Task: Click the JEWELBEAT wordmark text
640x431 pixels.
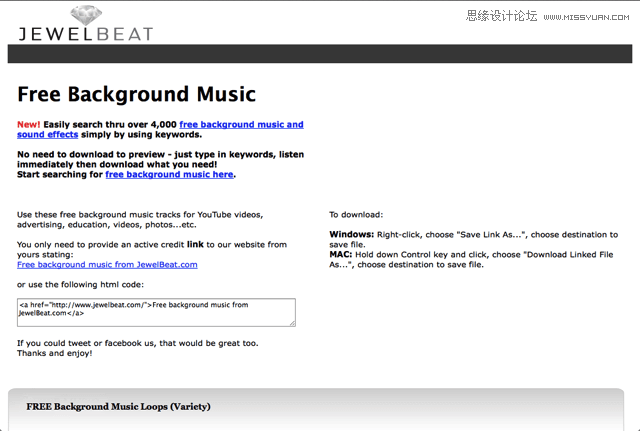Action: (86, 34)
